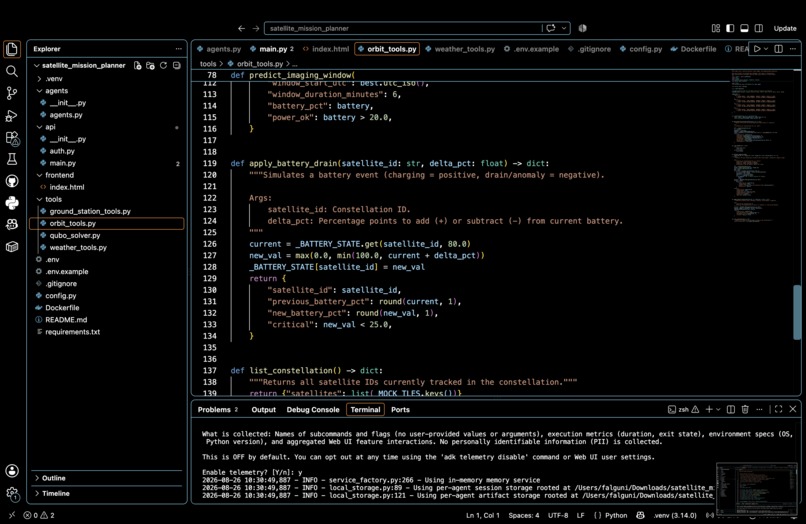Maximize the terminal panel size
Viewport: 806px width, 524px height.
pyautogui.click(x=778, y=409)
